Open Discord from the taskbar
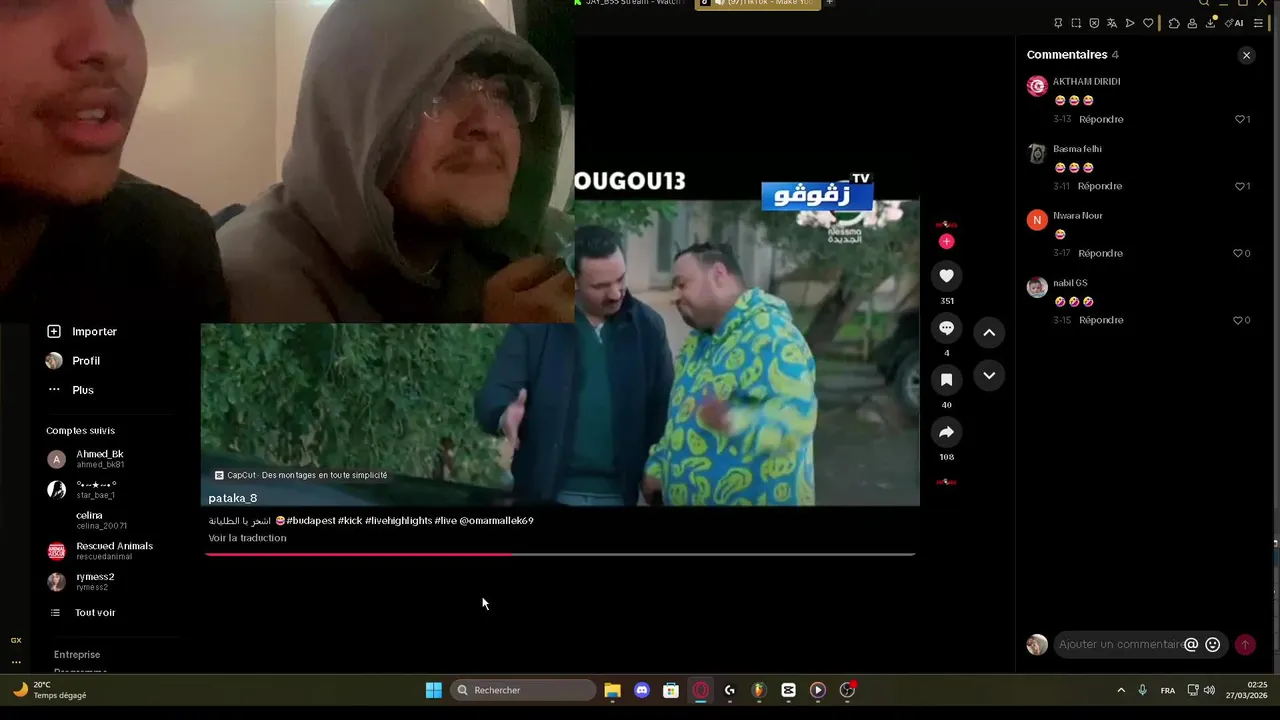The height and width of the screenshot is (720, 1280). coord(642,690)
